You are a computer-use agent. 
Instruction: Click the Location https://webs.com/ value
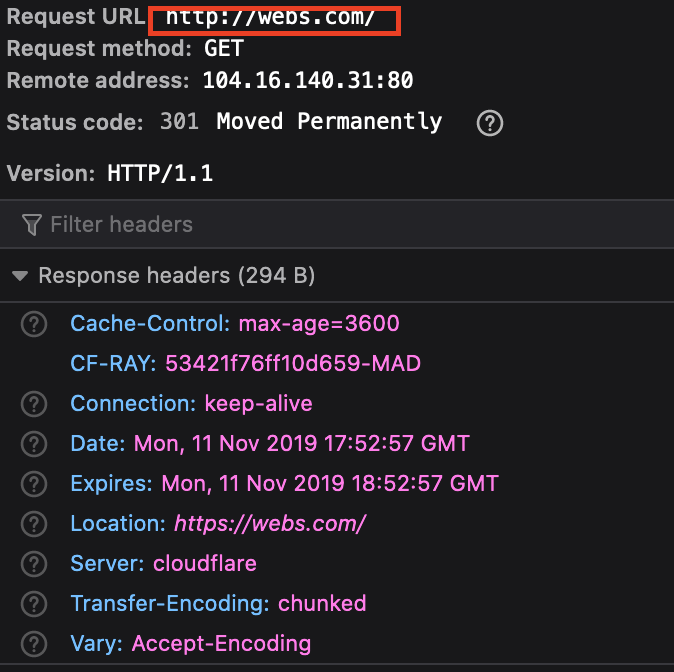tap(270, 524)
